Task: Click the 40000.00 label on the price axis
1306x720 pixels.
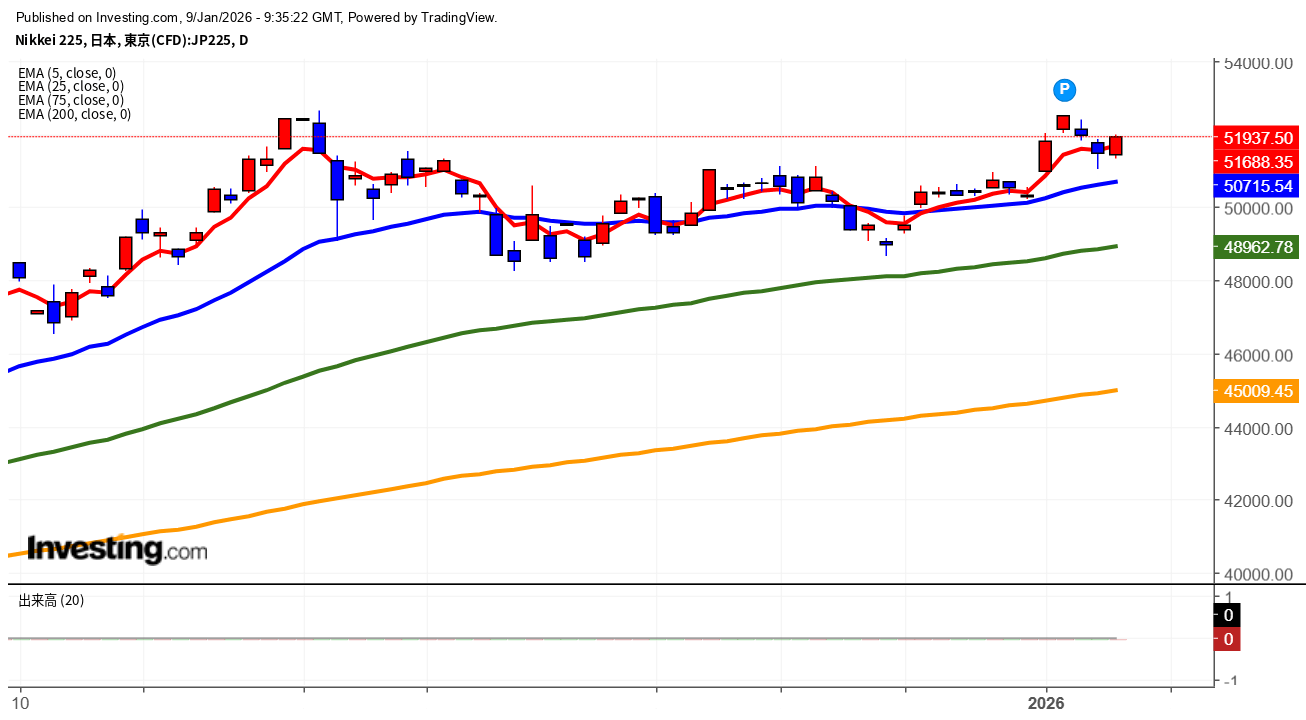Action: [x=1259, y=574]
